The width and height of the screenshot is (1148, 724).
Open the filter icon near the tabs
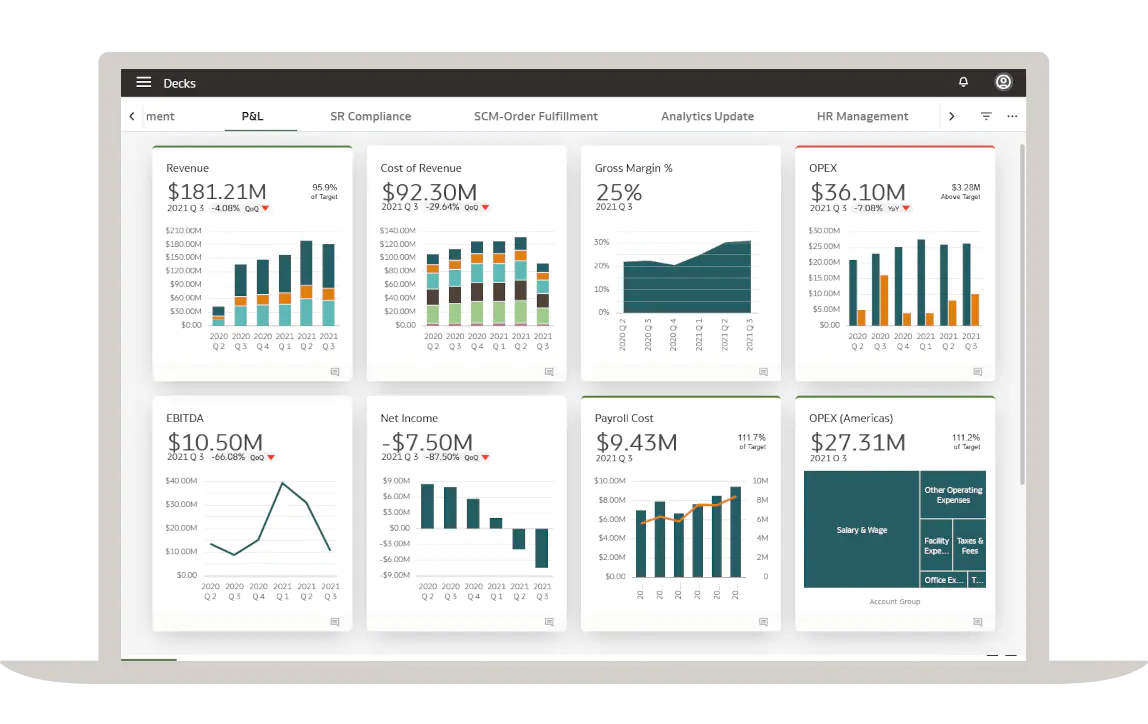pyautogui.click(x=986, y=116)
